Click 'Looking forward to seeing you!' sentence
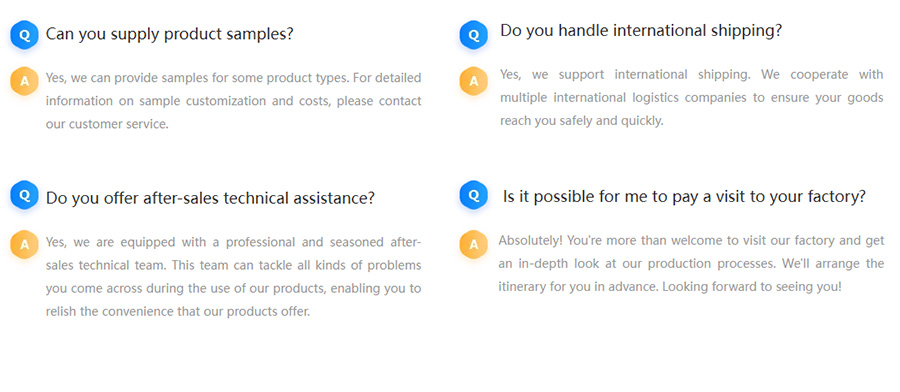The image size is (900, 392). click(x=752, y=286)
